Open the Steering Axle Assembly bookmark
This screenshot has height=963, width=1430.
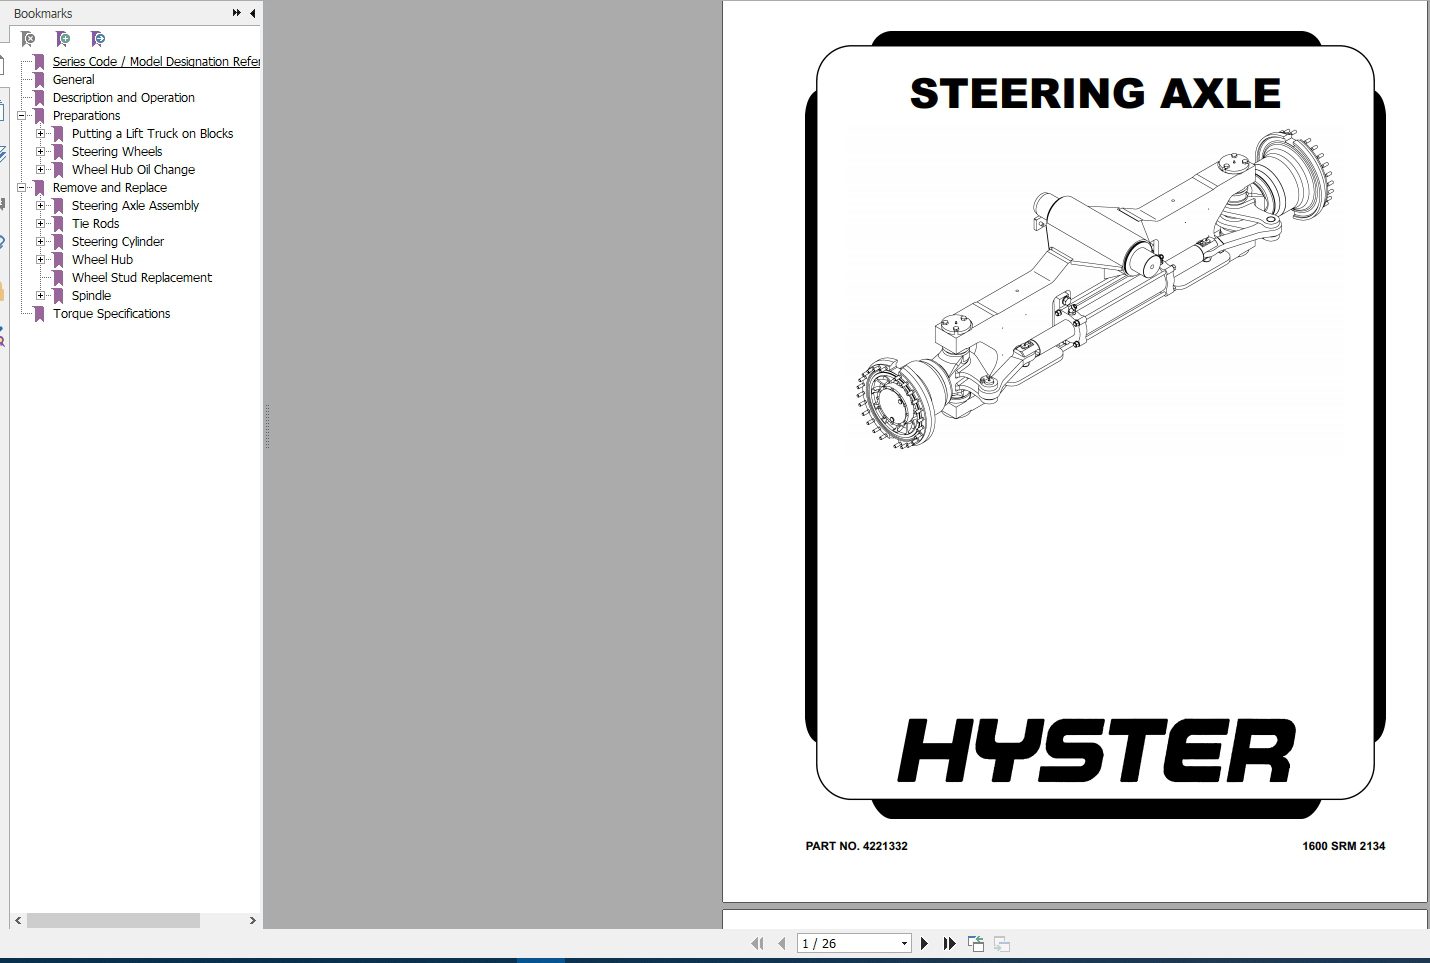point(135,206)
